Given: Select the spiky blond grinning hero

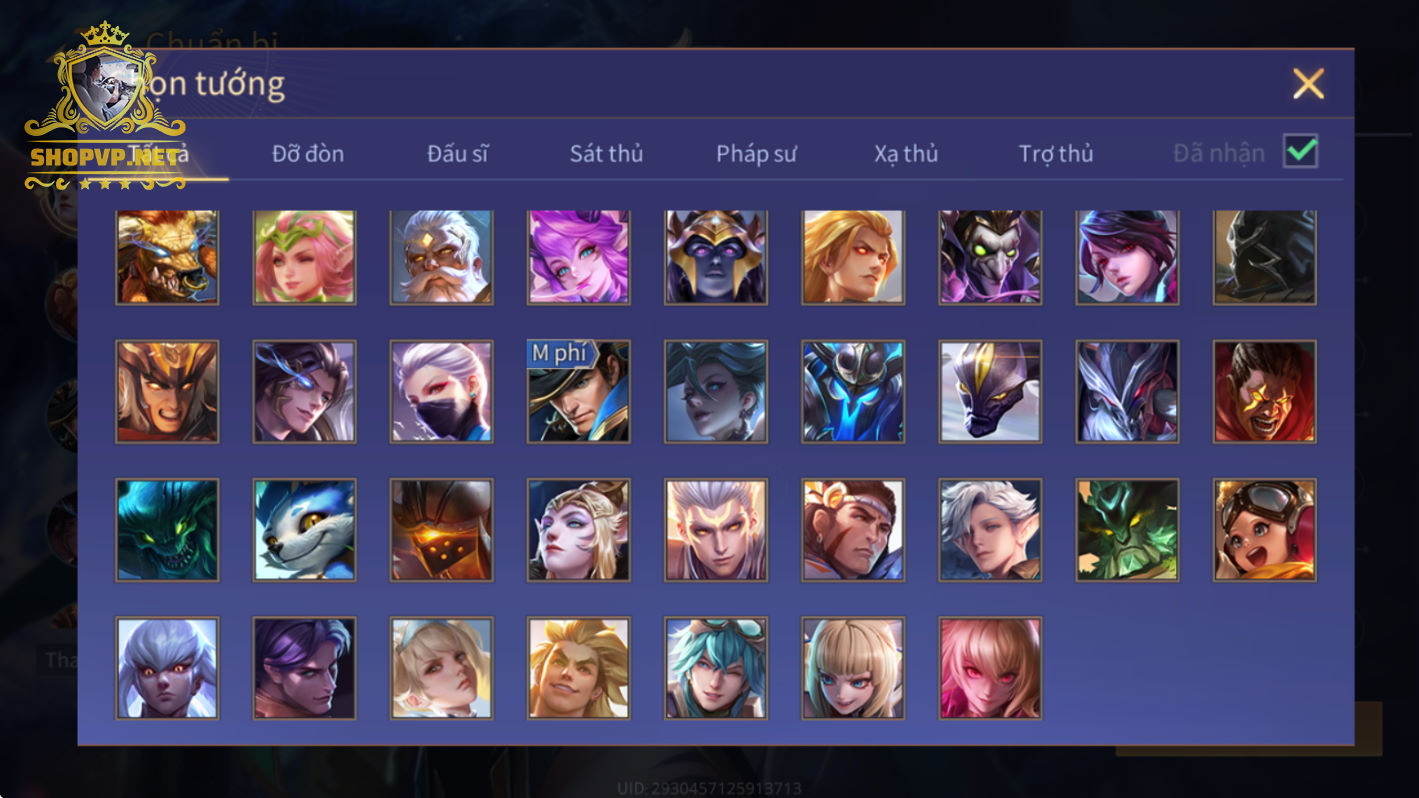Looking at the screenshot, I should coord(579,668).
